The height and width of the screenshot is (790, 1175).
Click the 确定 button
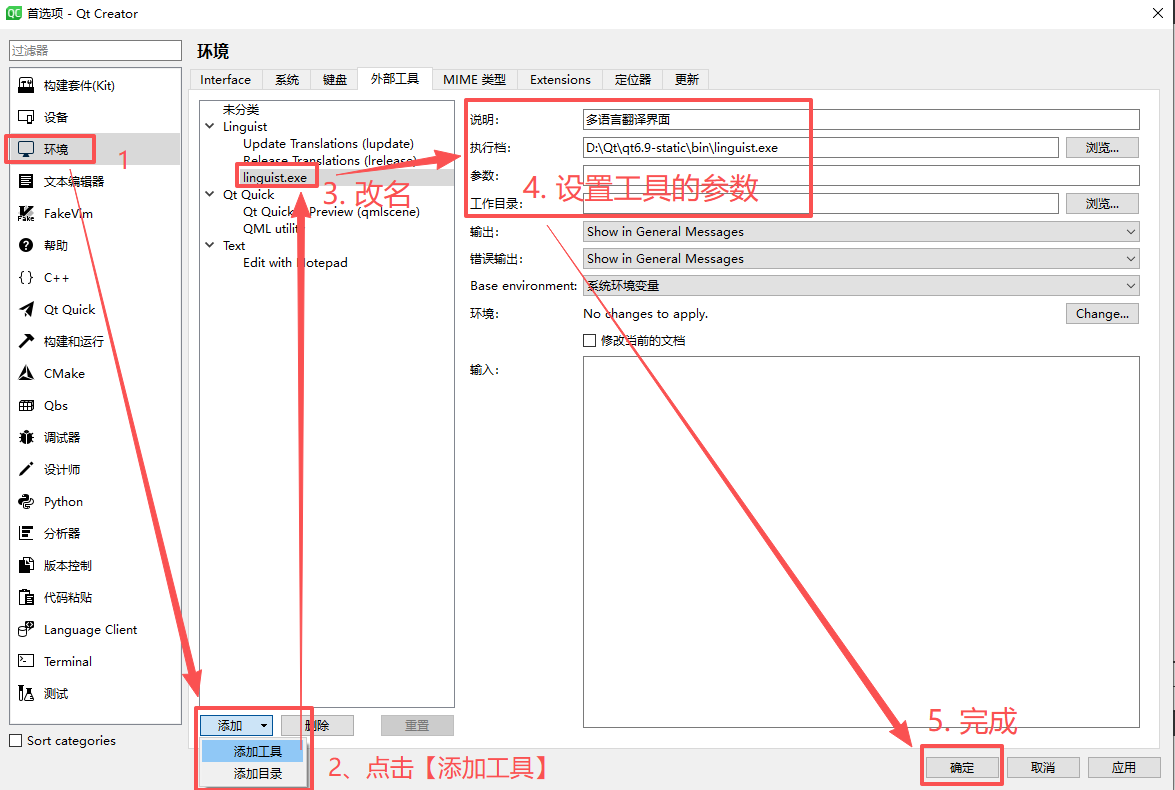coord(962,768)
